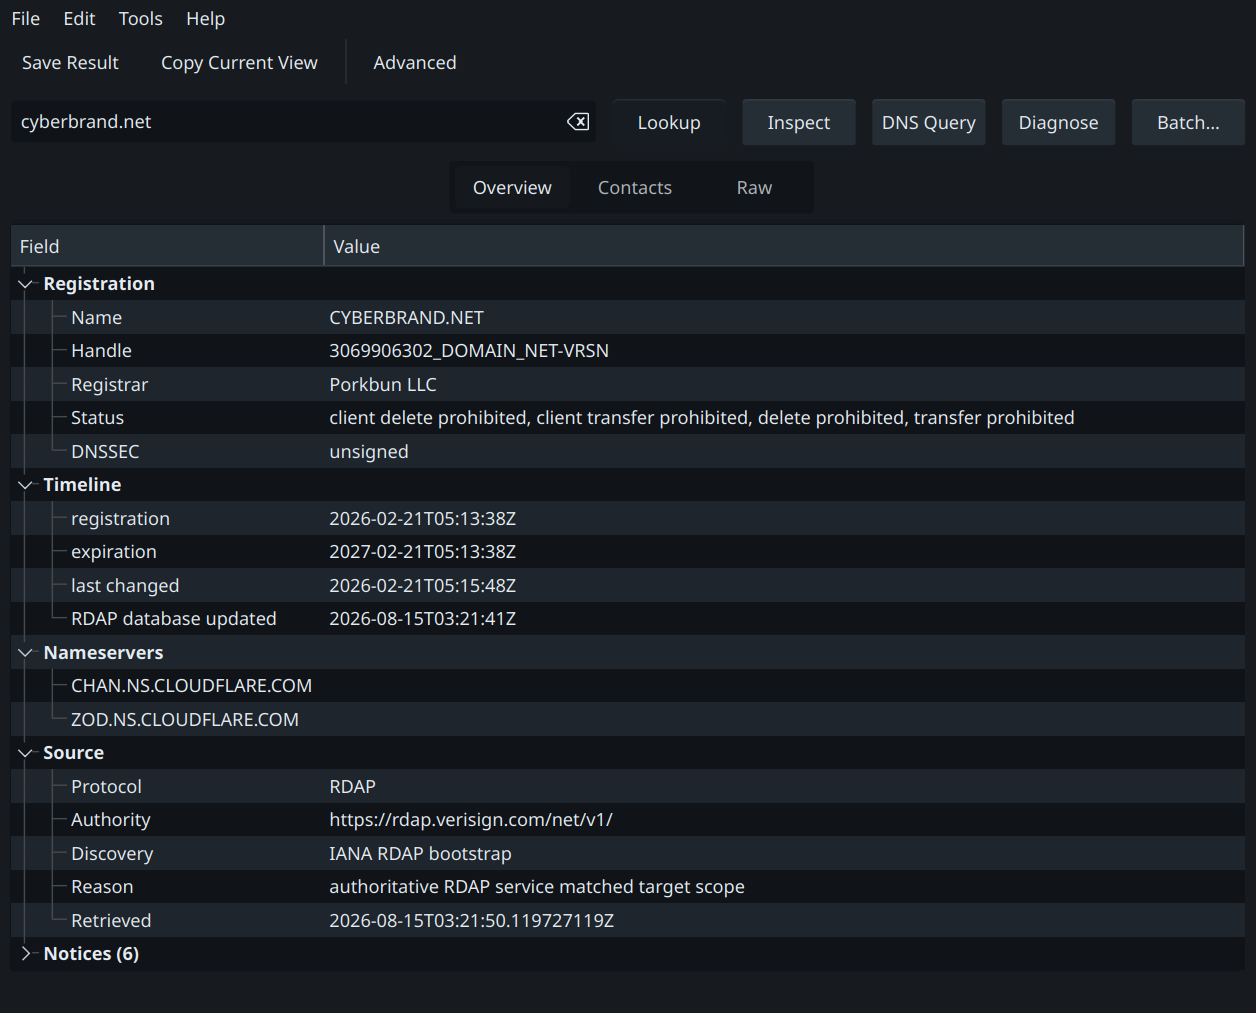Click the authoritative RDAP service reason value
The width and height of the screenshot is (1256, 1013).
(x=537, y=887)
